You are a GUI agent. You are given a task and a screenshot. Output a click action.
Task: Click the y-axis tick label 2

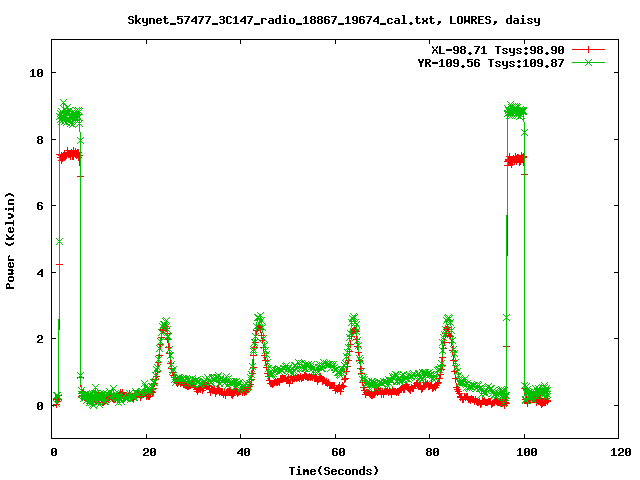[40, 339]
